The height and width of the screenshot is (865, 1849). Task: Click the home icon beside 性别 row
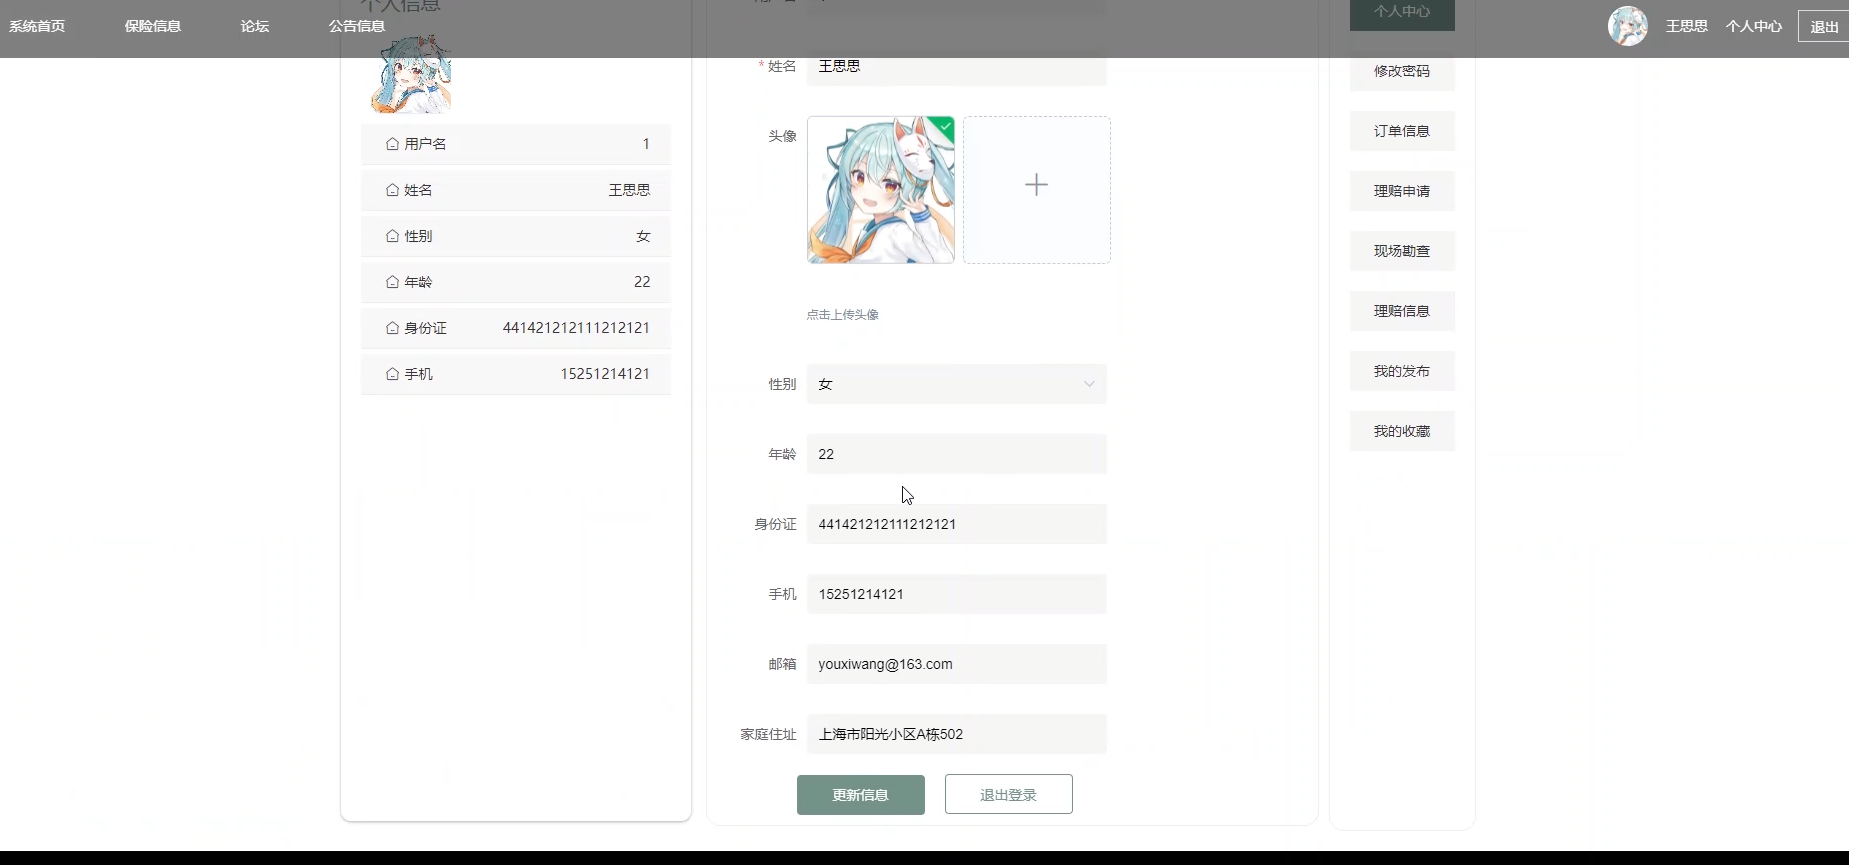point(392,236)
